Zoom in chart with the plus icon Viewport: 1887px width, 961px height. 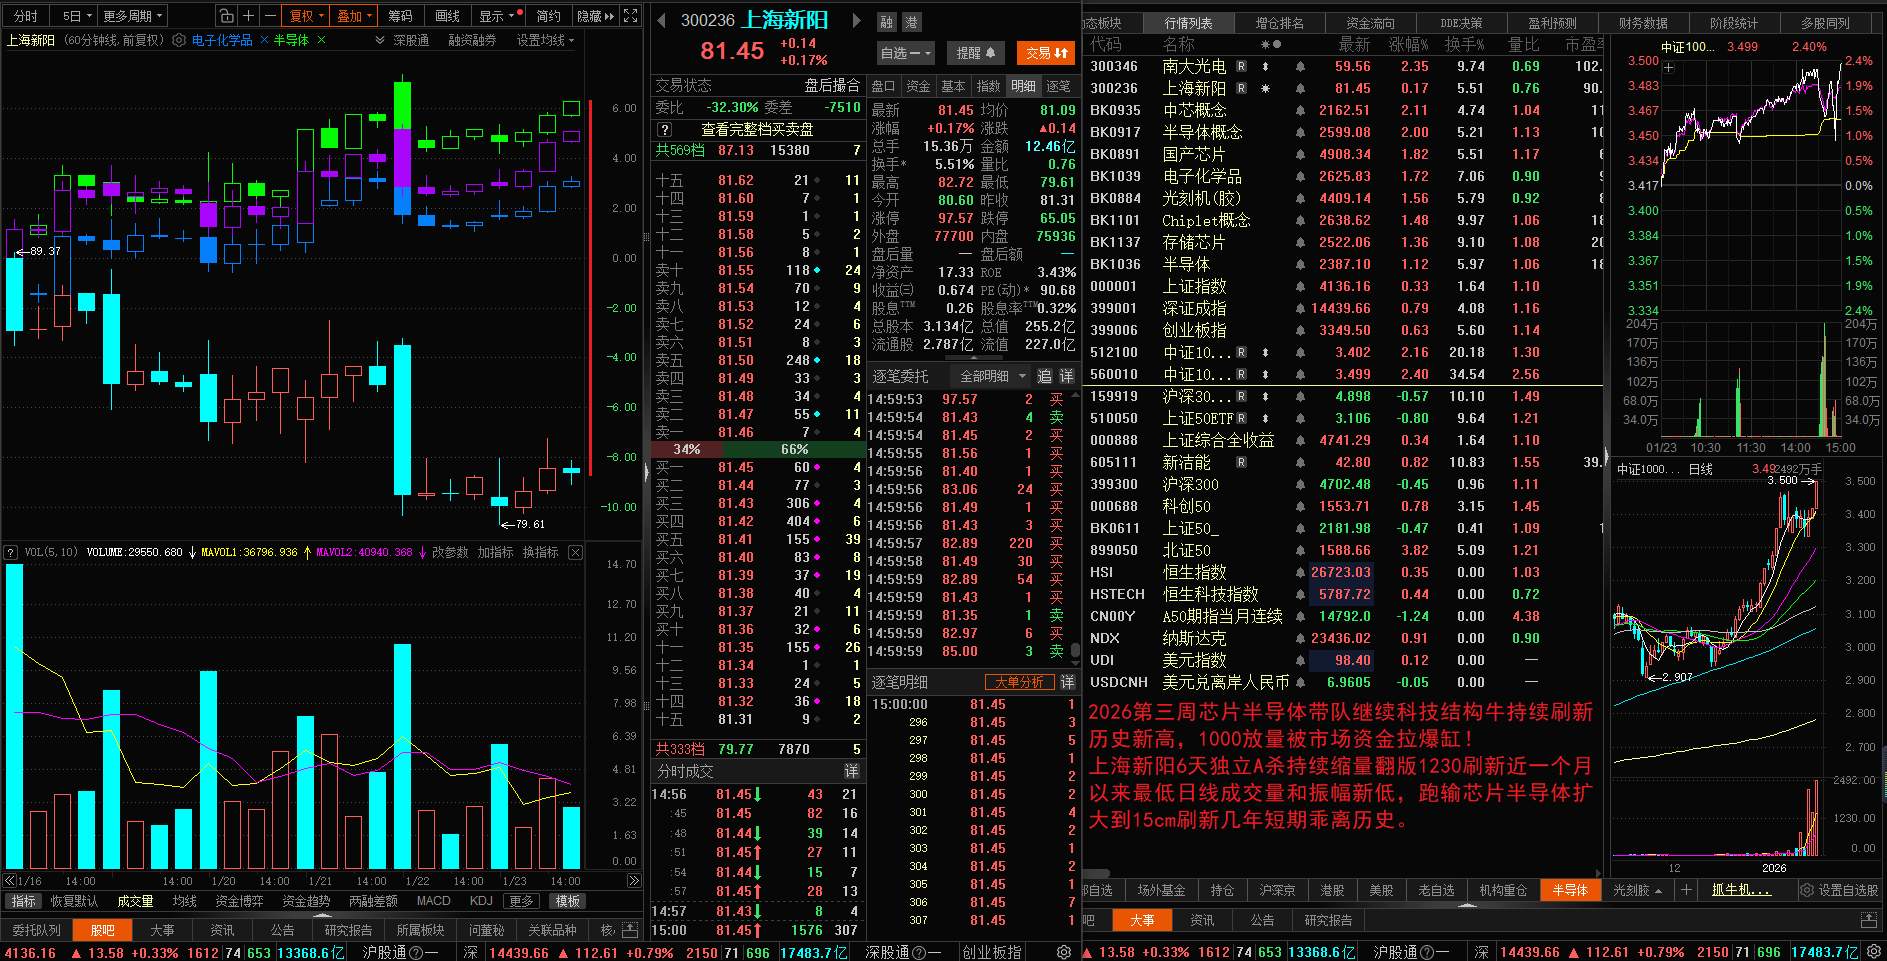[x=249, y=16]
